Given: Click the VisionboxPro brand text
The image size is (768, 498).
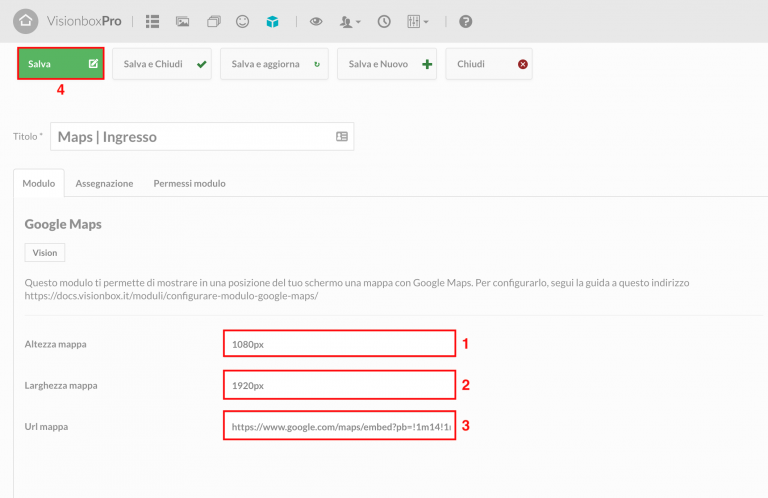Looking at the screenshot, I should click(84, 21).
